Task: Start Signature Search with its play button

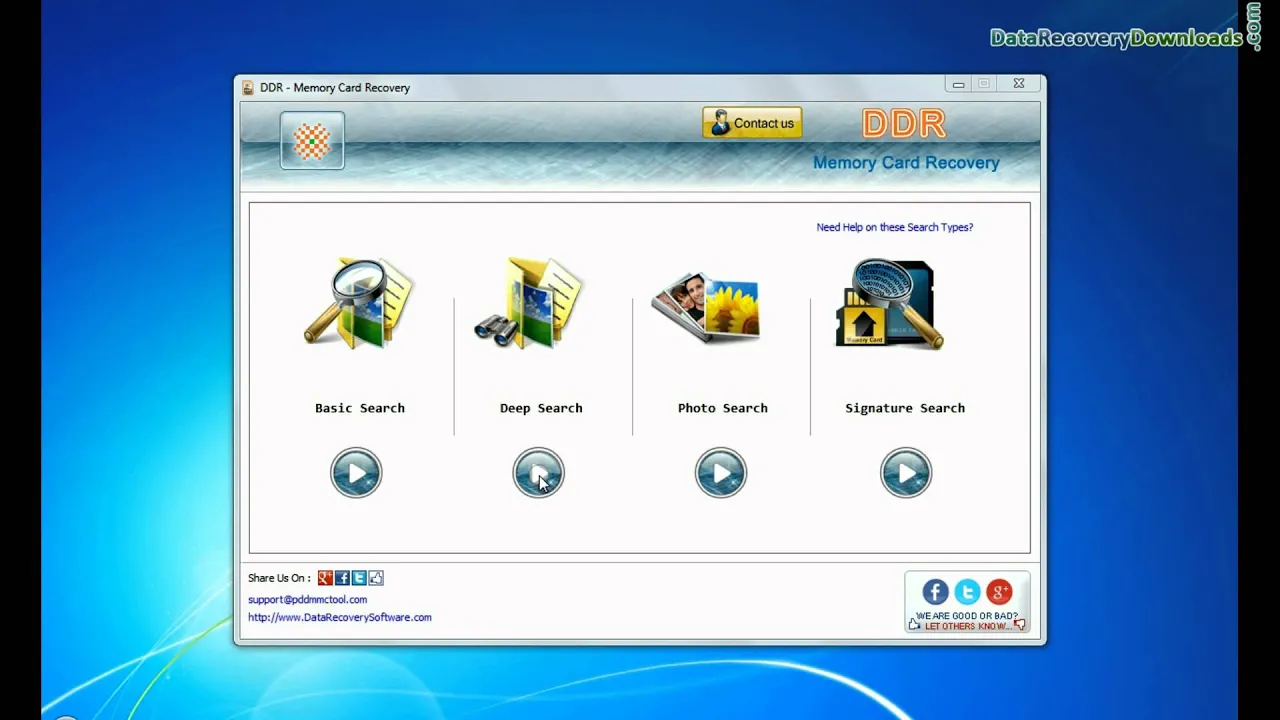Action: coord(906,473)
